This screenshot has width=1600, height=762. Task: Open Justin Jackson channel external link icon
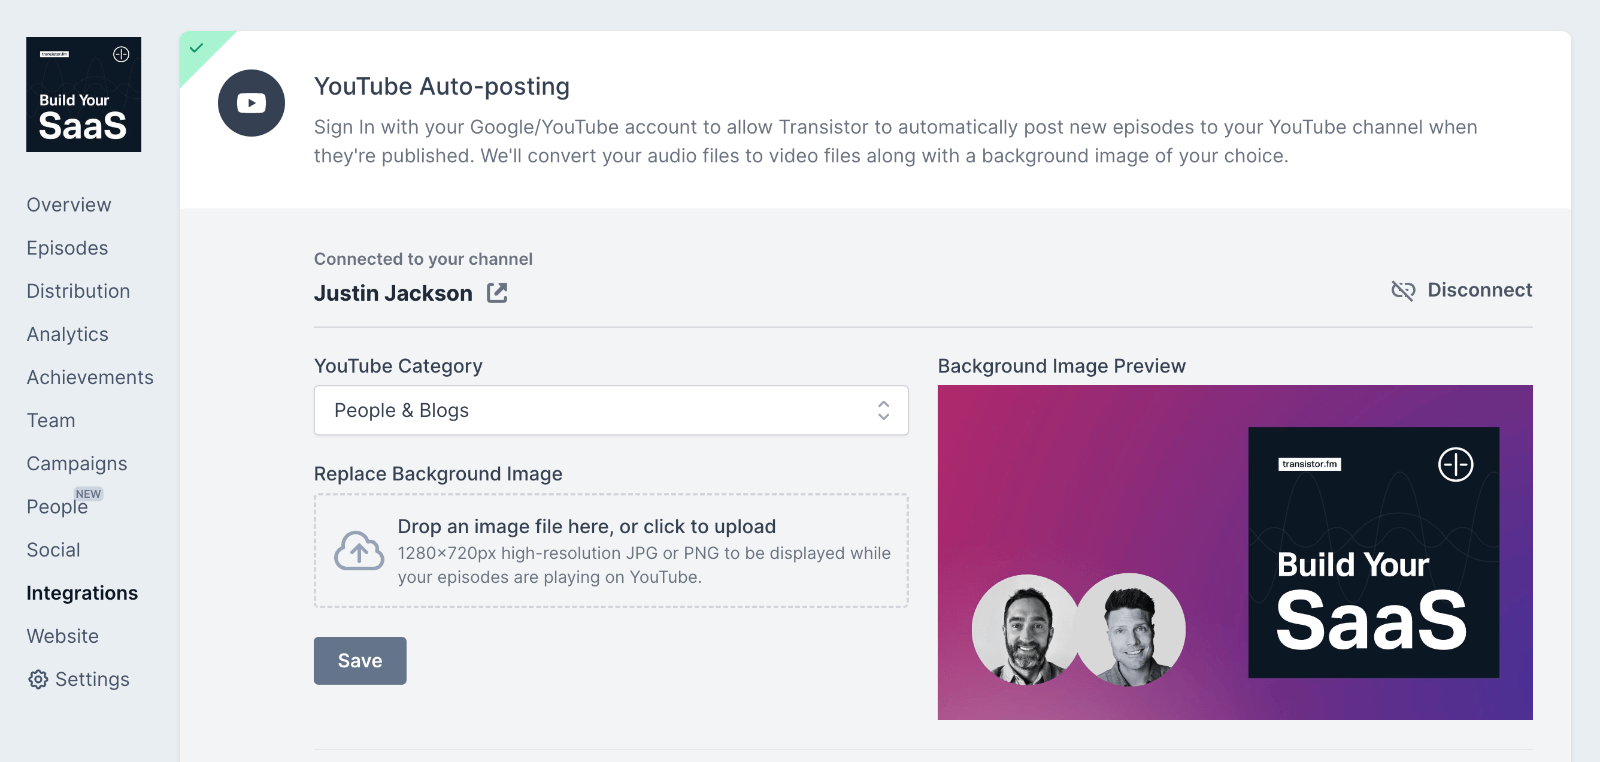(x=497, y=293)
